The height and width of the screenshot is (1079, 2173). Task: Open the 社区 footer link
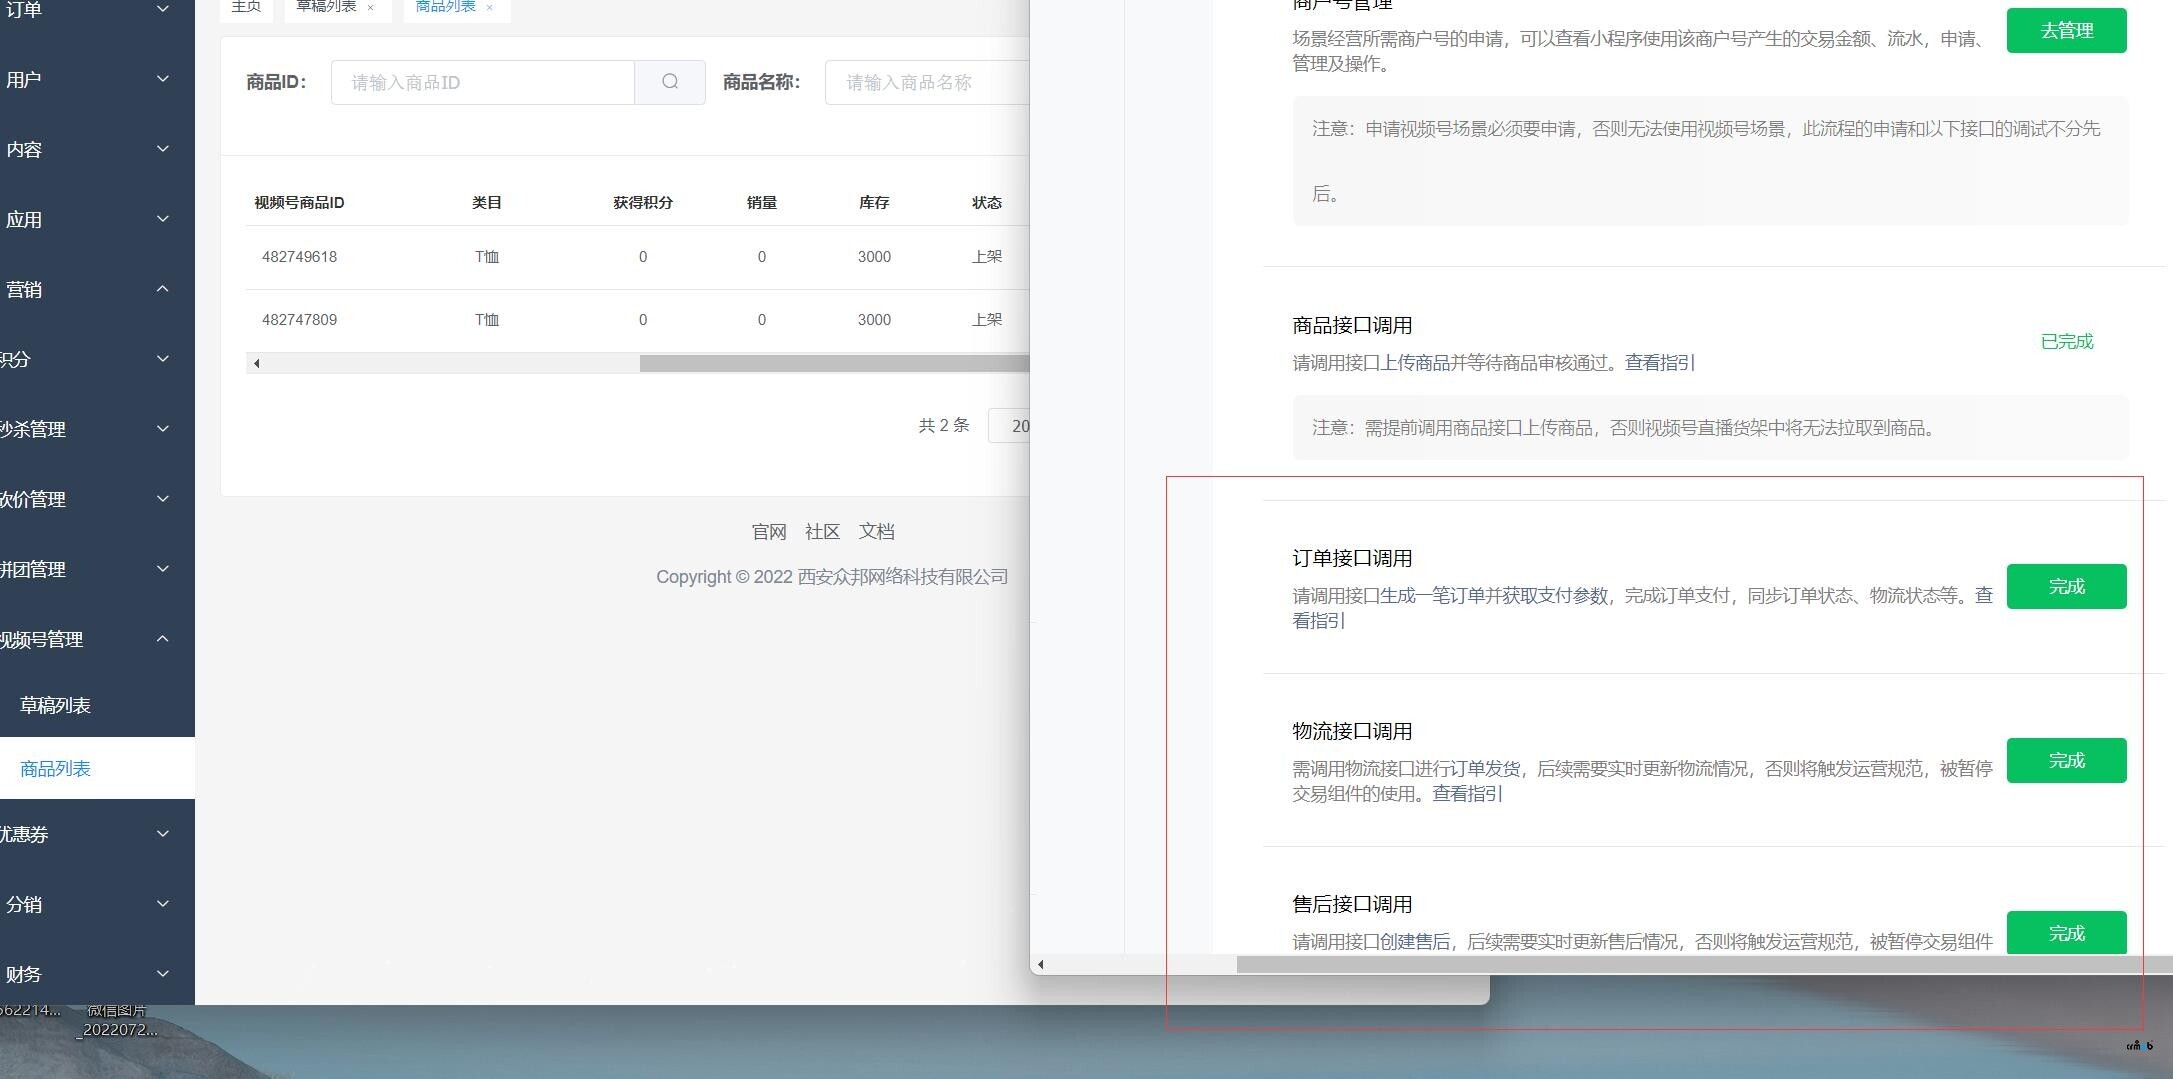(823, 532)
